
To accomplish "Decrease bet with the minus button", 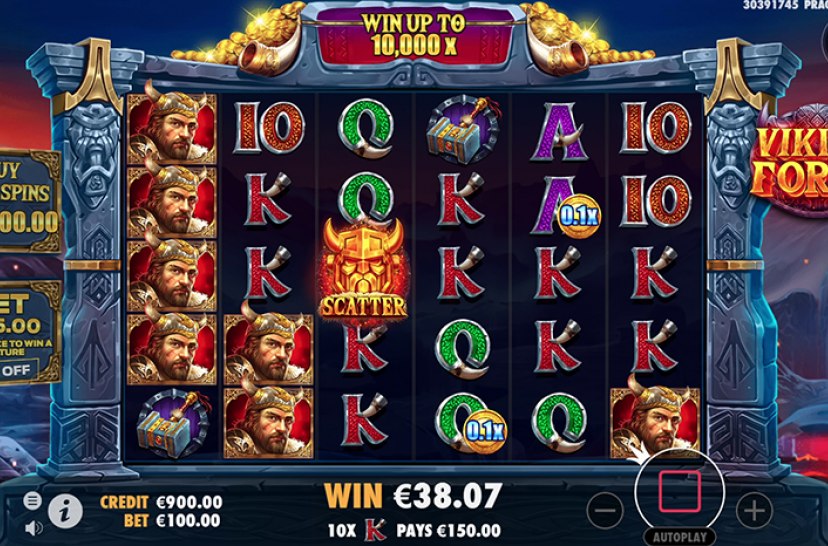I will click(605, 511).
